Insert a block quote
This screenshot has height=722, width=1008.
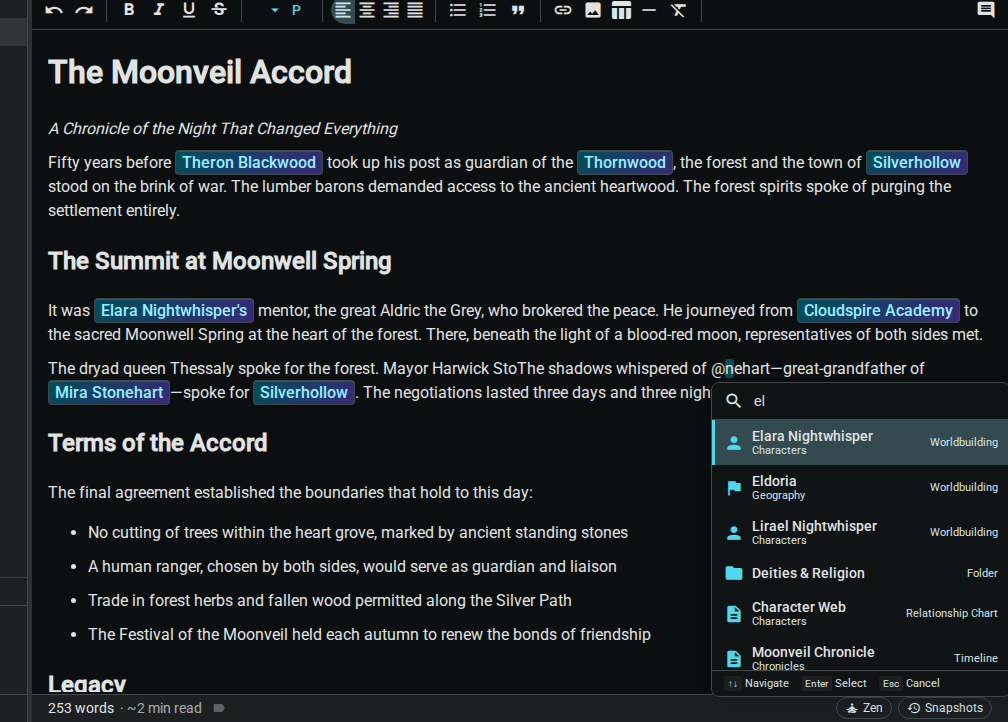pyautogui.click(x=518, y=10)
